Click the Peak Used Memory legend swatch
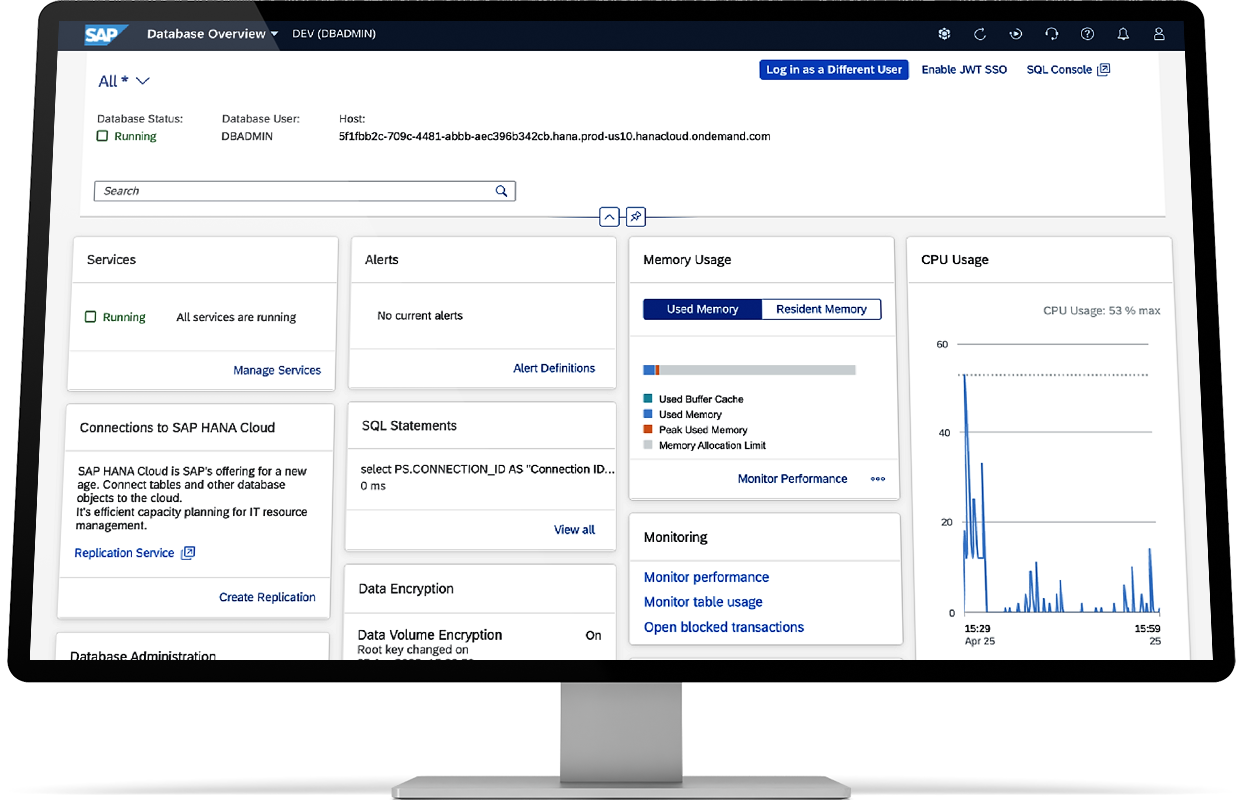This screenshot has width=1236, height=800. [x=648, y=430]
